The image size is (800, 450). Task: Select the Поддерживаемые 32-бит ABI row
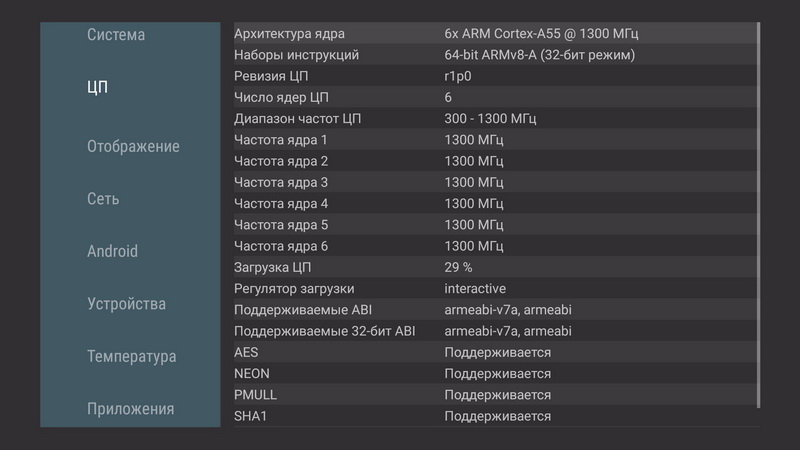(495, 331)
